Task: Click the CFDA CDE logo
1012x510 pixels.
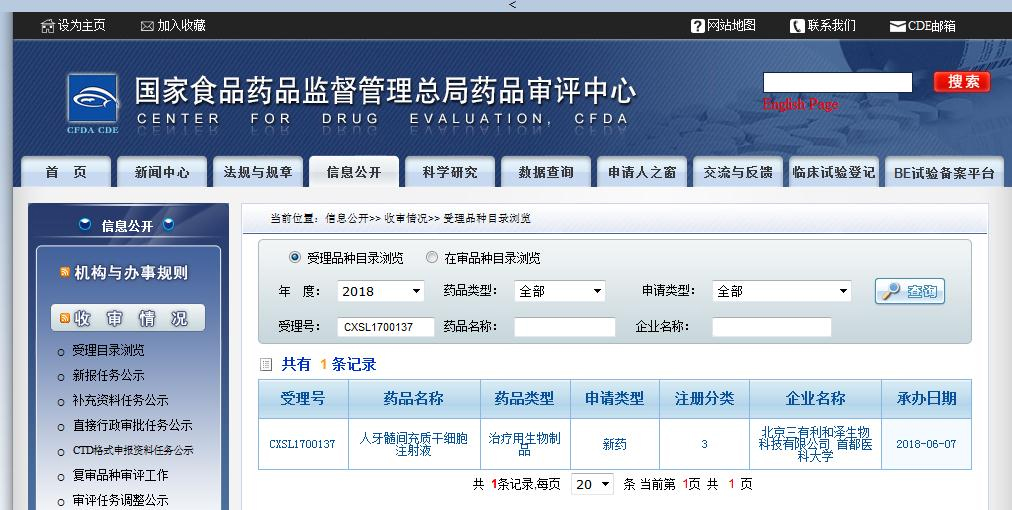Action: pos(93,103)
